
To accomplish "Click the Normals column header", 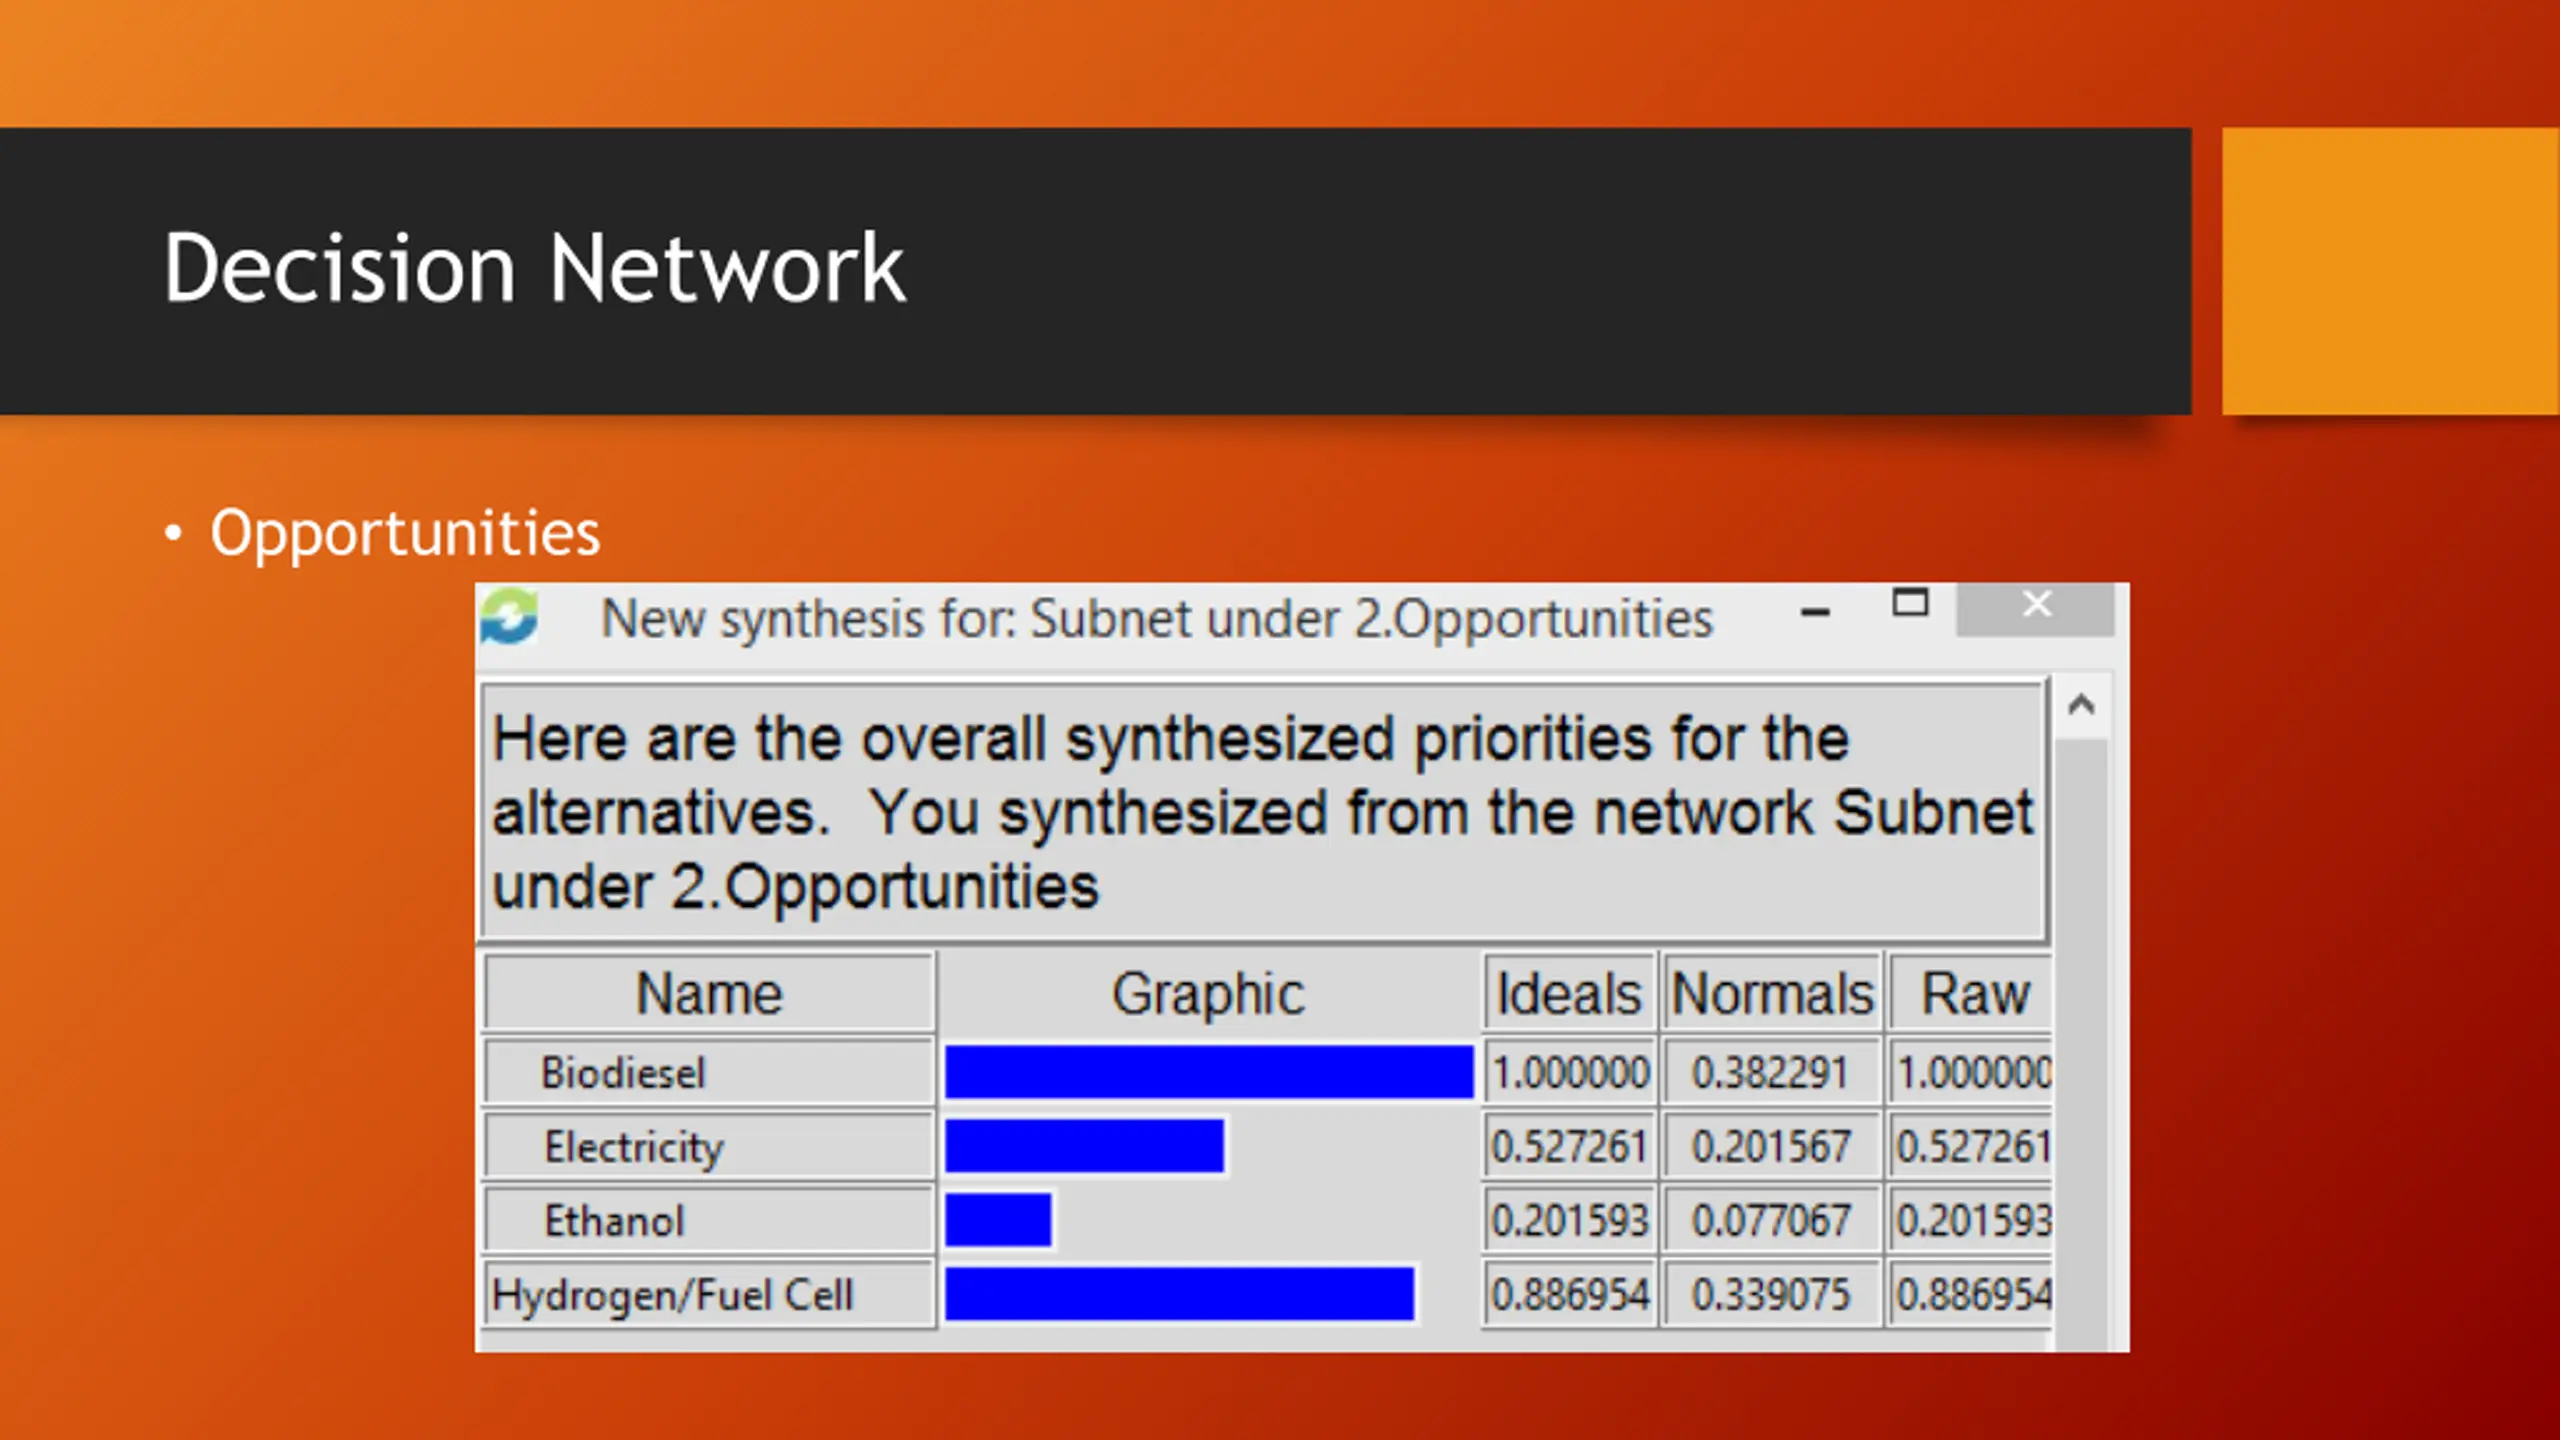I will point(1771,994).
